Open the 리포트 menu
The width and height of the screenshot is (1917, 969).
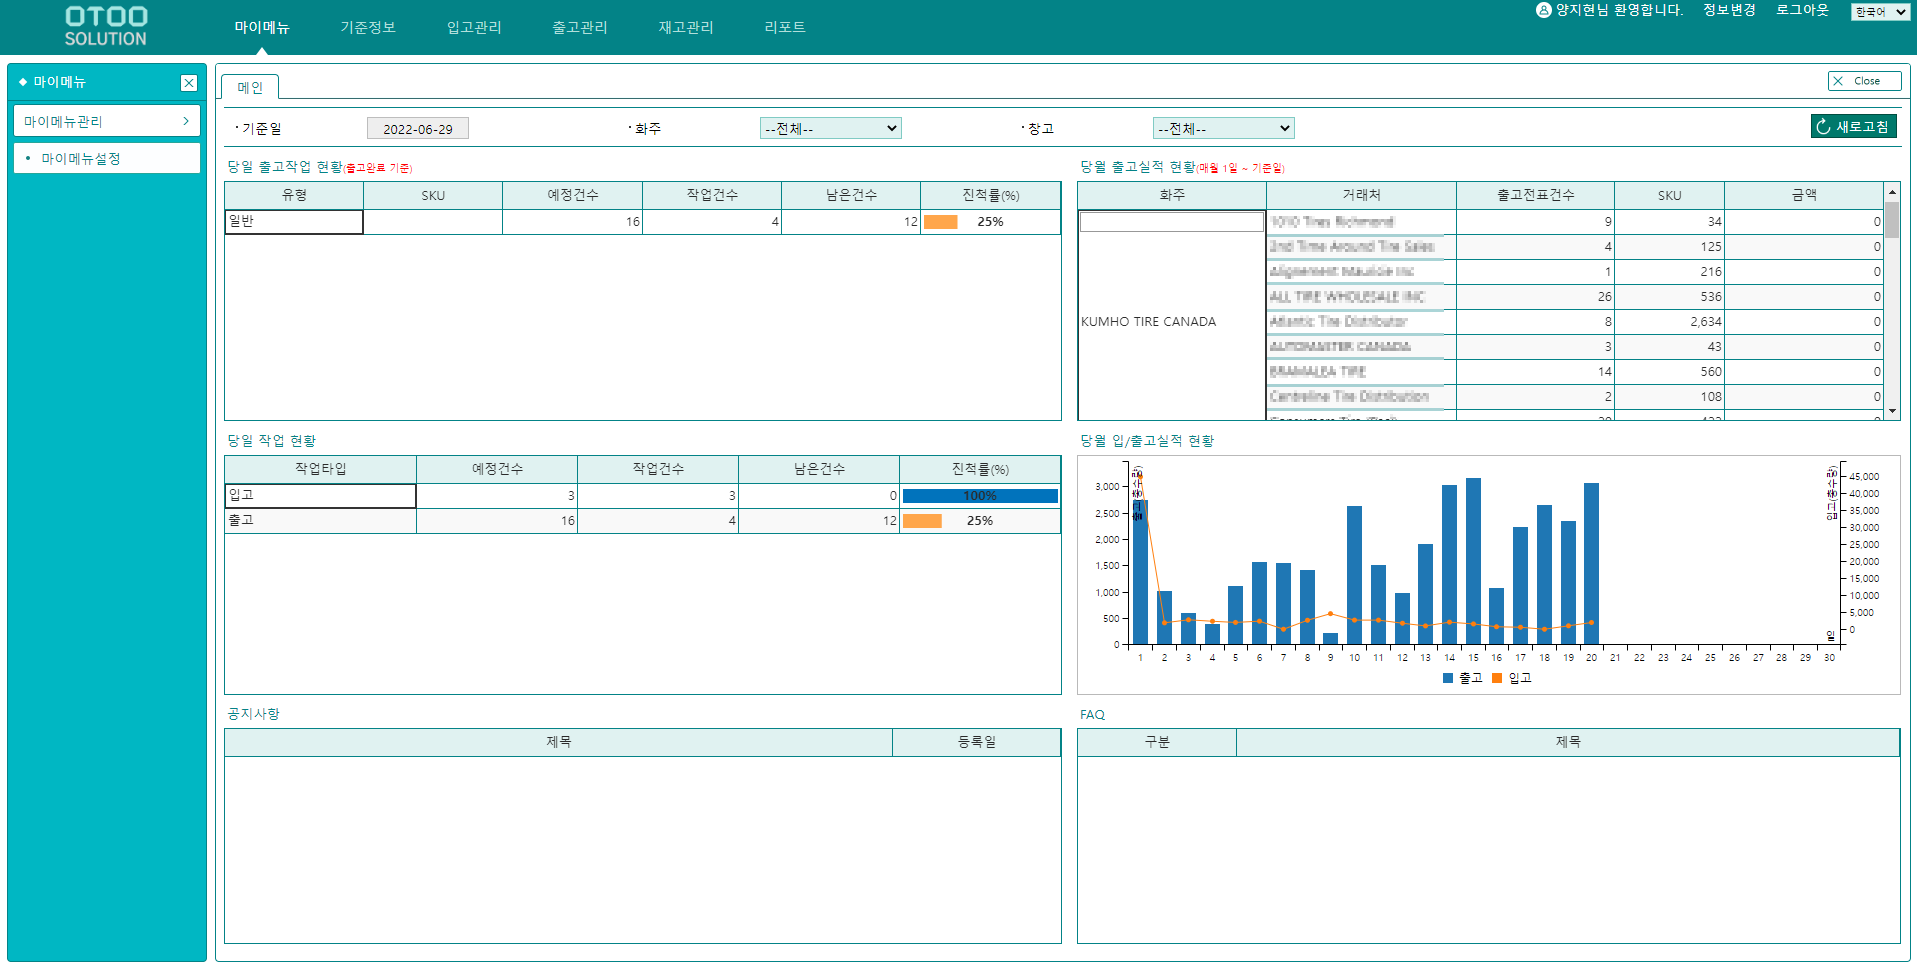click(x=784, y=27)
